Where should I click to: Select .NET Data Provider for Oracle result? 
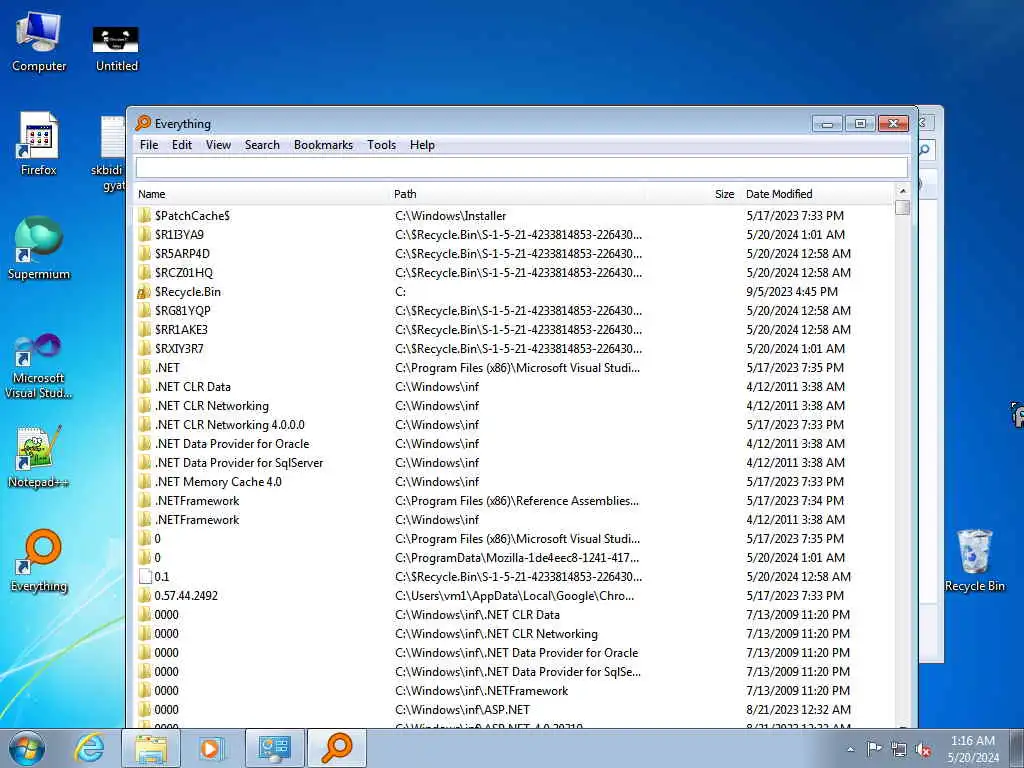click(x=232, y=443)
